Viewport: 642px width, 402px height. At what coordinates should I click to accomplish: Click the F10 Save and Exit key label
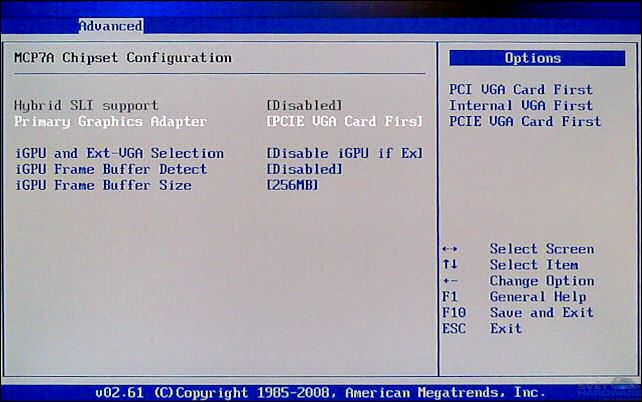click(453, 313)
